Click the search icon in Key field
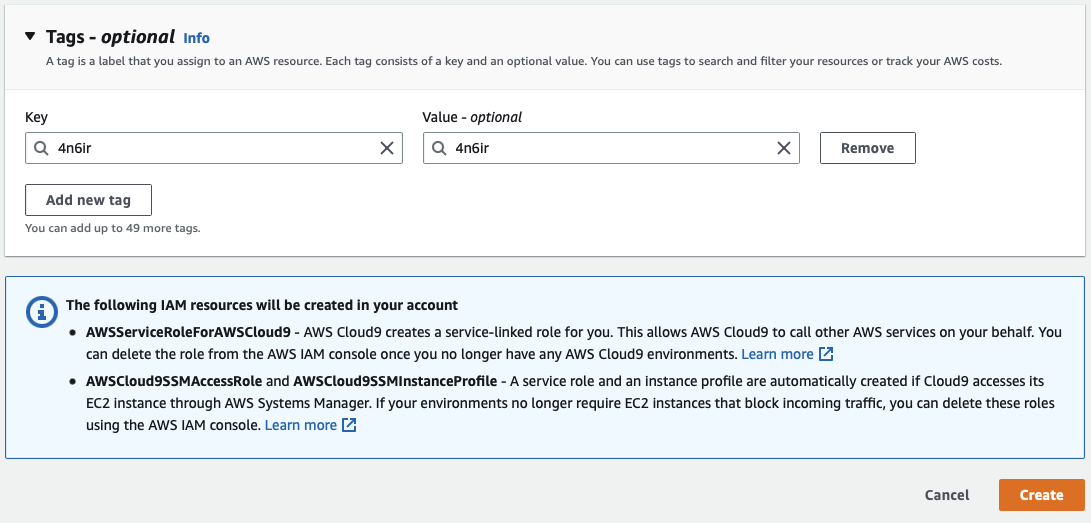 click(41, 148)
